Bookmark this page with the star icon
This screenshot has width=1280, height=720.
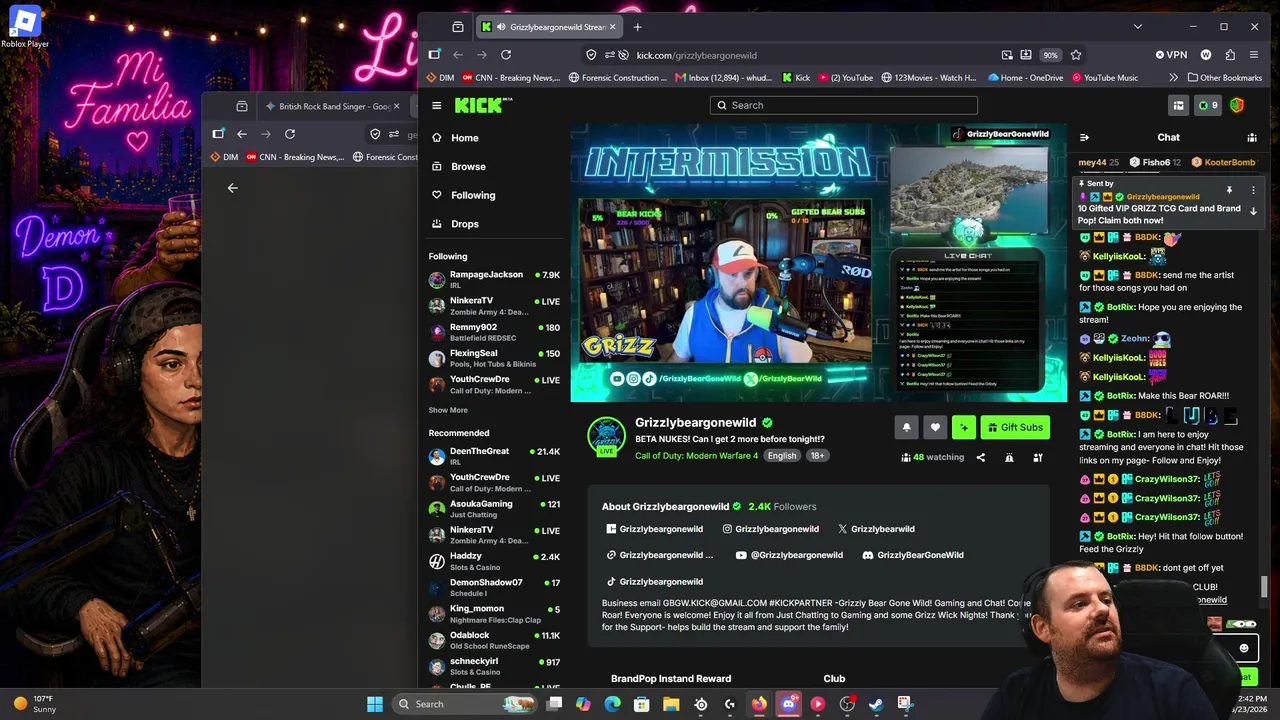[1076, 55]
